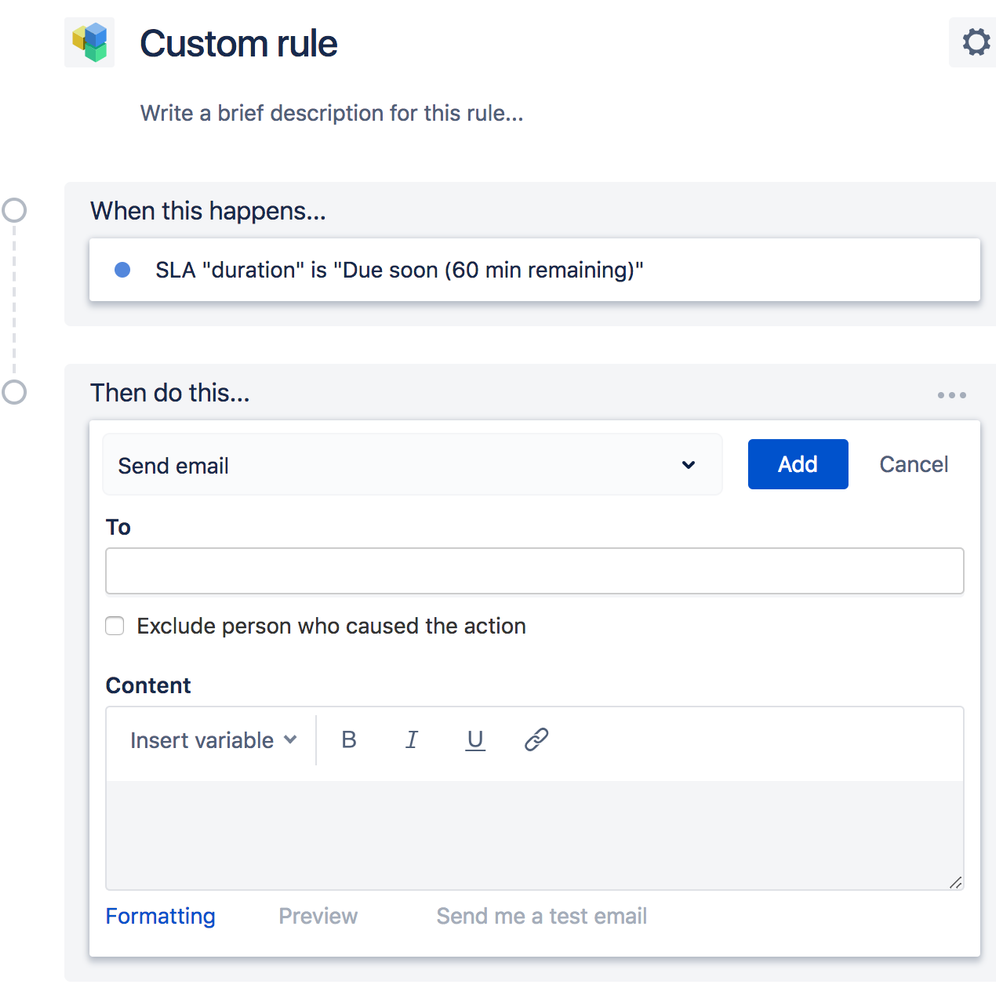Open the three-dot more options menu
This screenshot has height=999, width=996.
(x=951, y=395)
